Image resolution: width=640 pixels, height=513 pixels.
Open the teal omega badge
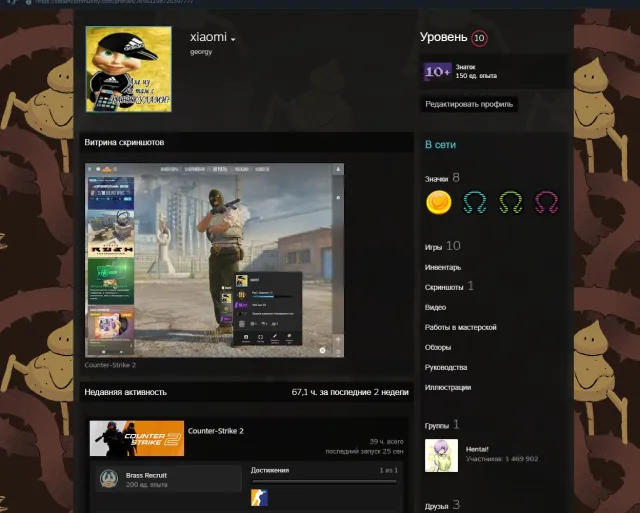pos(475,202)
